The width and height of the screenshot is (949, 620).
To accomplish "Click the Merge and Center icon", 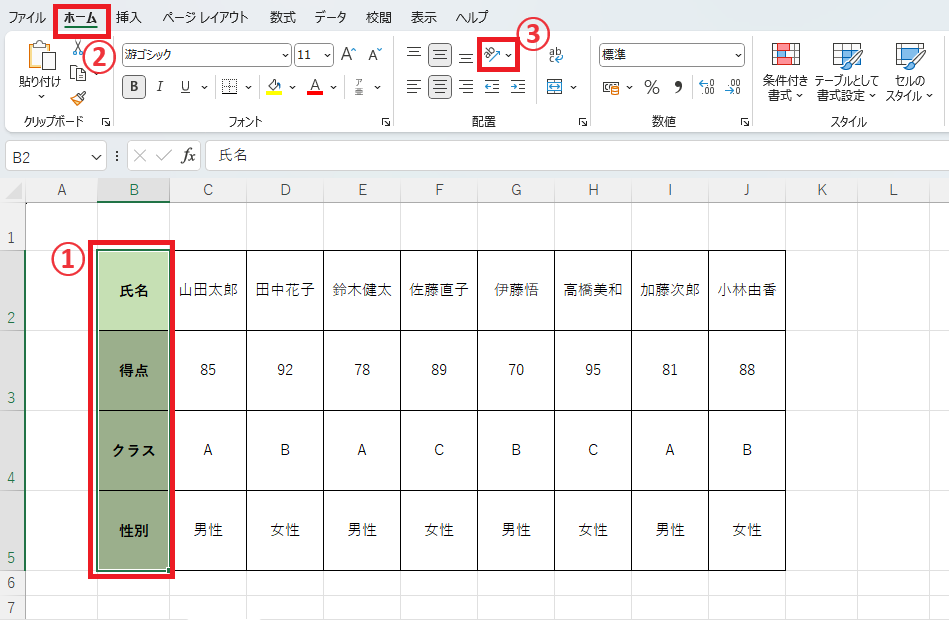I will (554, 87).
